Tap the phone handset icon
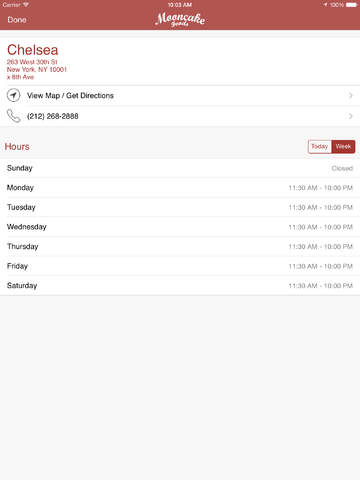This screenshot has width=360, height=480. click(x=14, y=116)
